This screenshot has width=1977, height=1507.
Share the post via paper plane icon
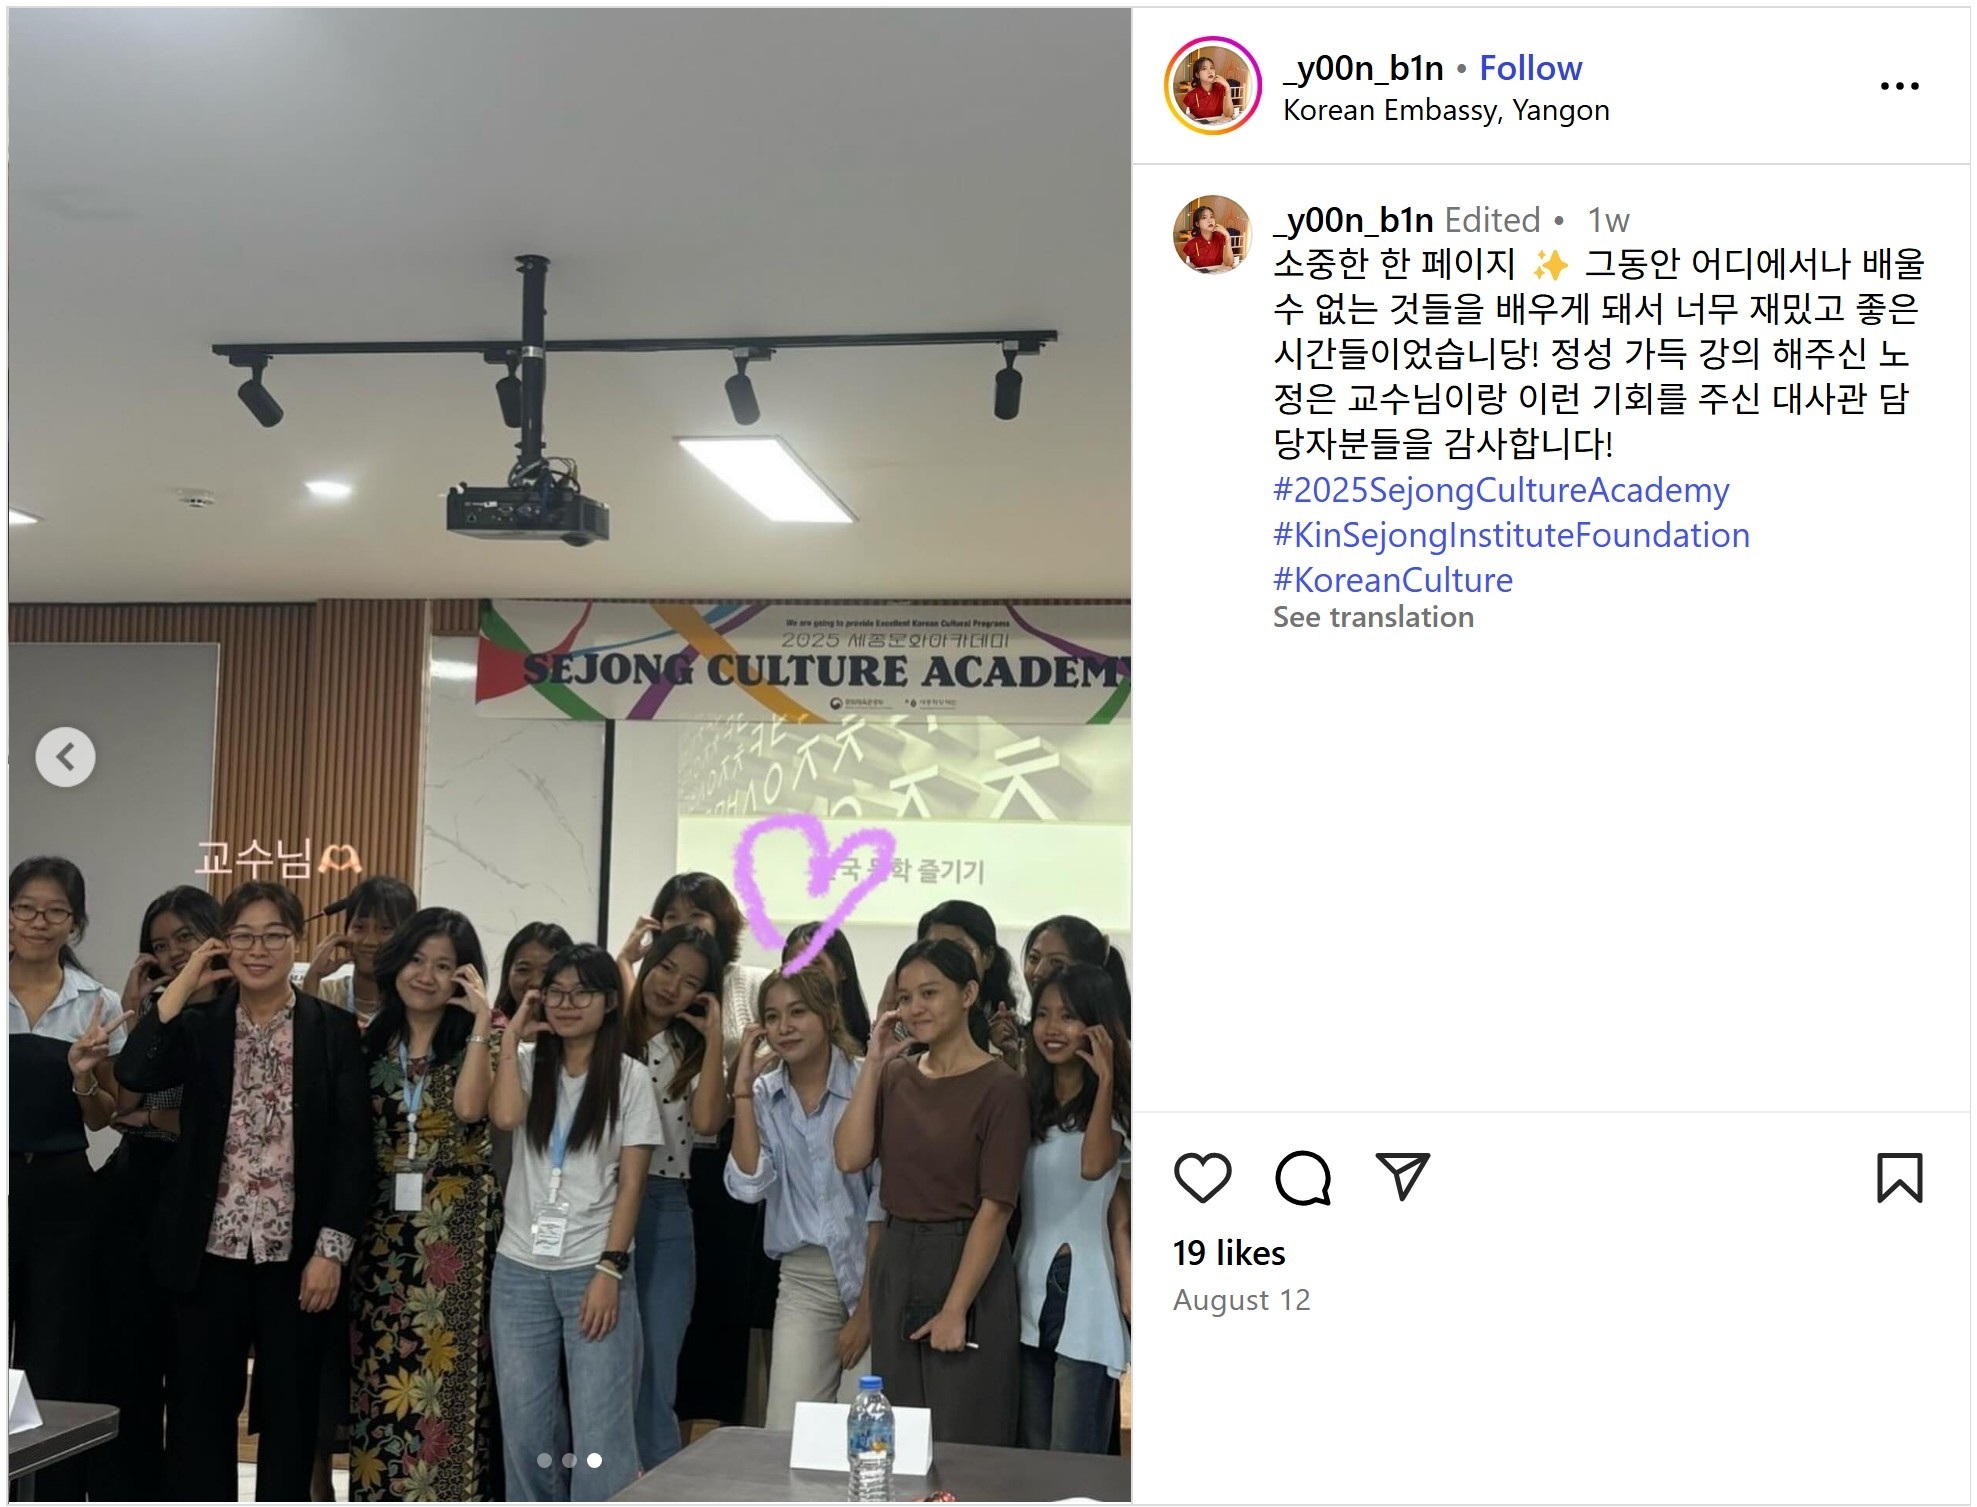[1402, 1176]
